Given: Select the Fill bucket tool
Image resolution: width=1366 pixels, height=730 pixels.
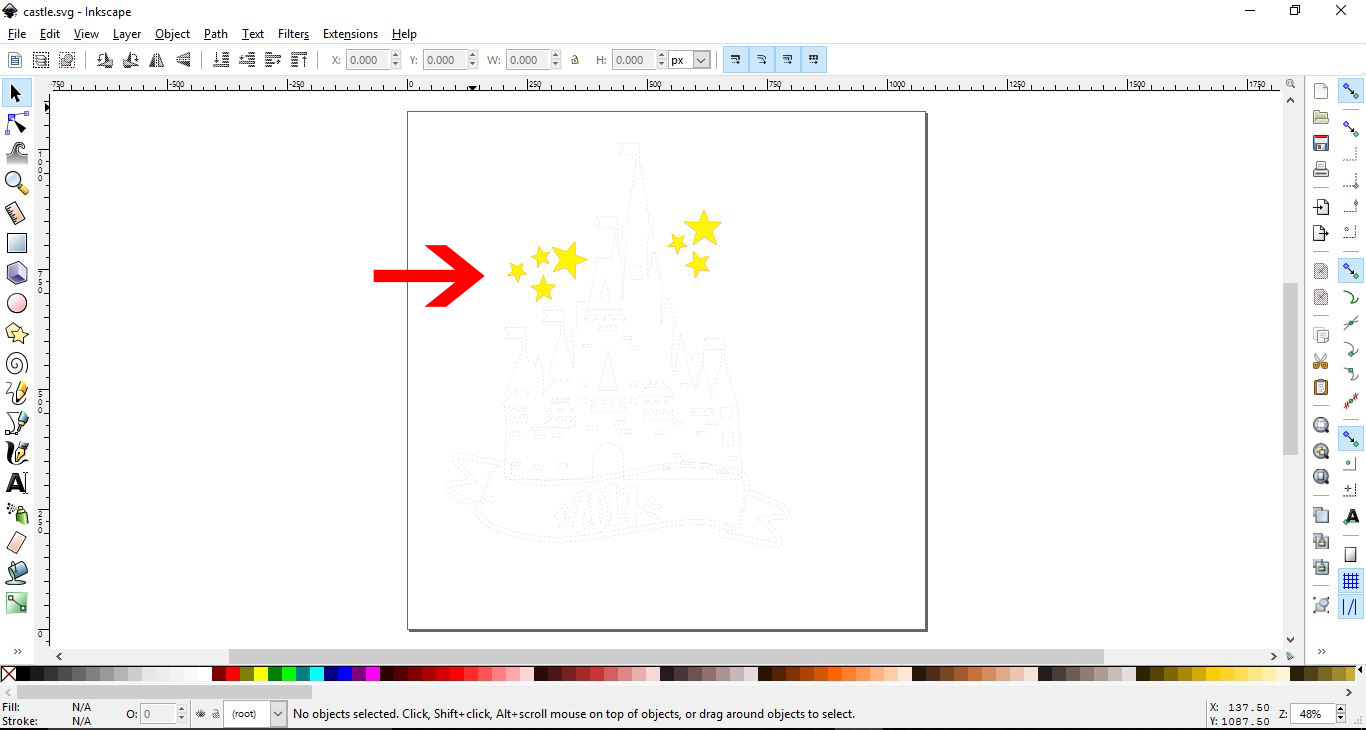Looking at the screenshot, I should point(16,573).
